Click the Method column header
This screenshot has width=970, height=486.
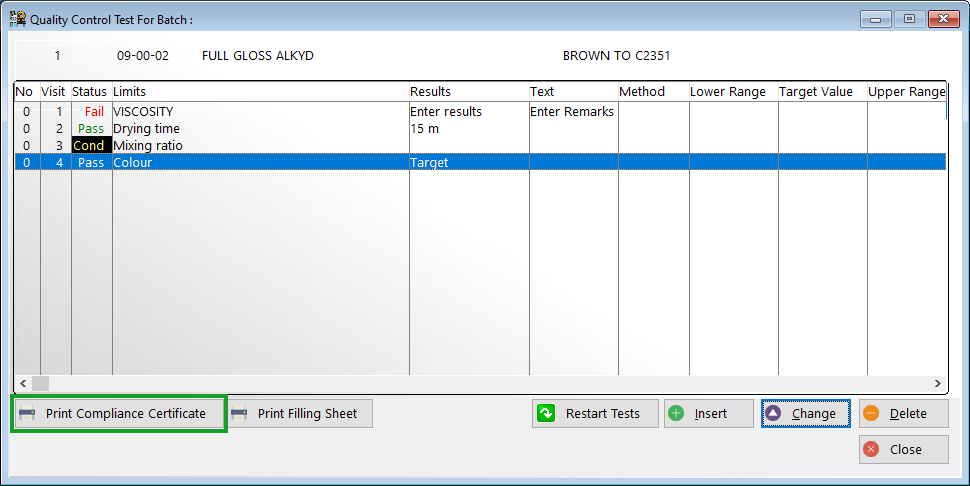pyautogui.click(x=641, y=92)
